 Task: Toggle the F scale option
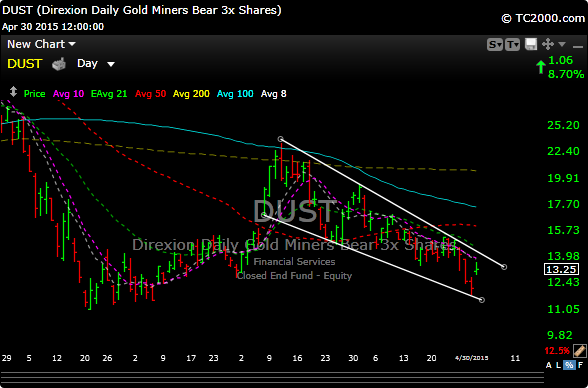[x=580, y=365]
